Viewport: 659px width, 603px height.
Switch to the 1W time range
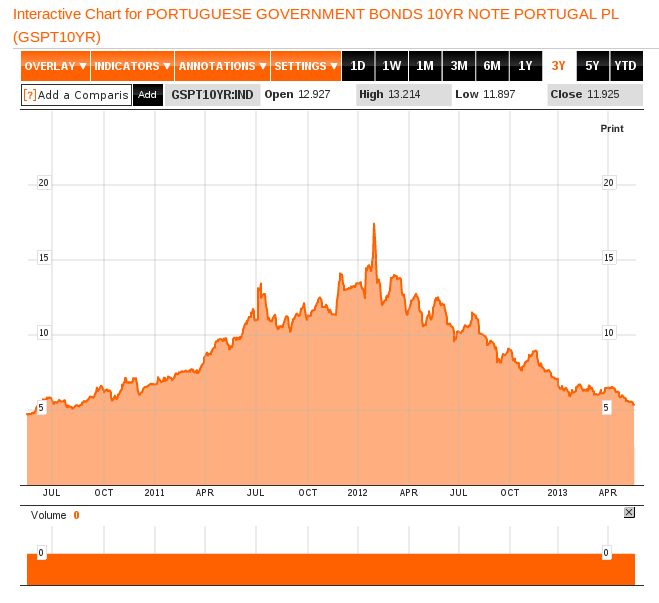pos(392,66)
